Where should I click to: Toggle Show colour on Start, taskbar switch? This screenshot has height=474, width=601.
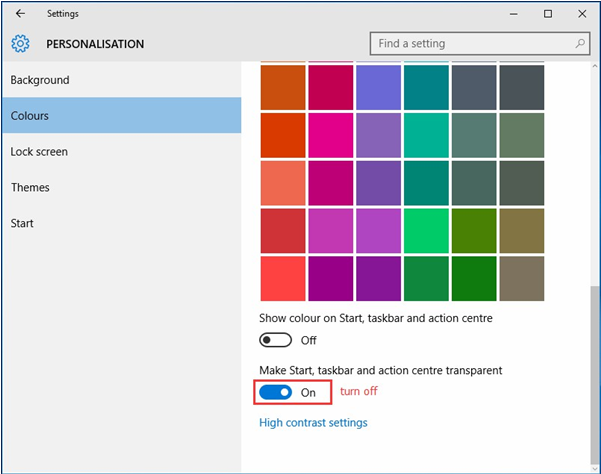click(x=275, y=340)
